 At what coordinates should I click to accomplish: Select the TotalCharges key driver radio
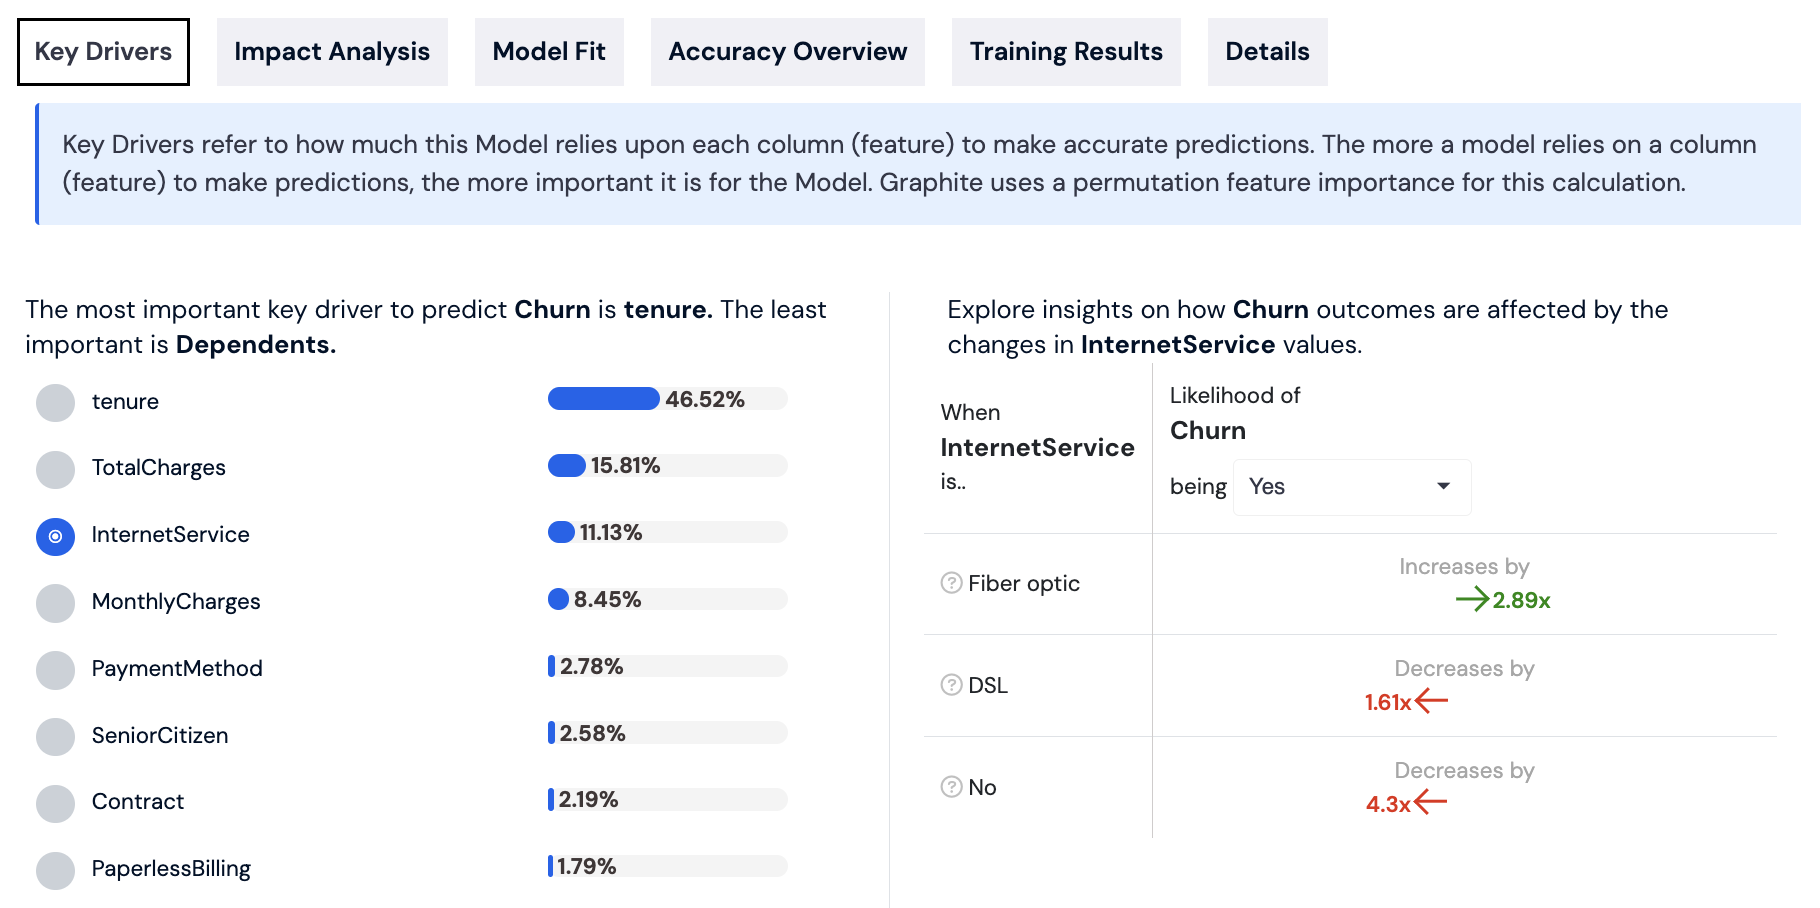(56, 469)
